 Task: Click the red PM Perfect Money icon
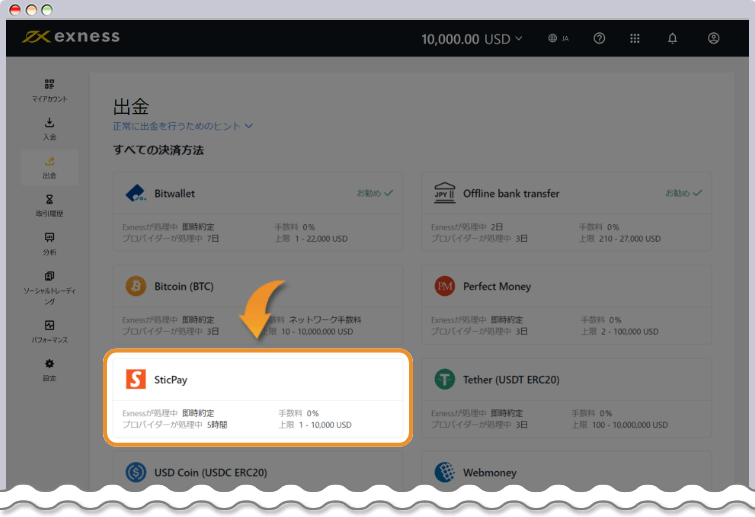point(444,286)
